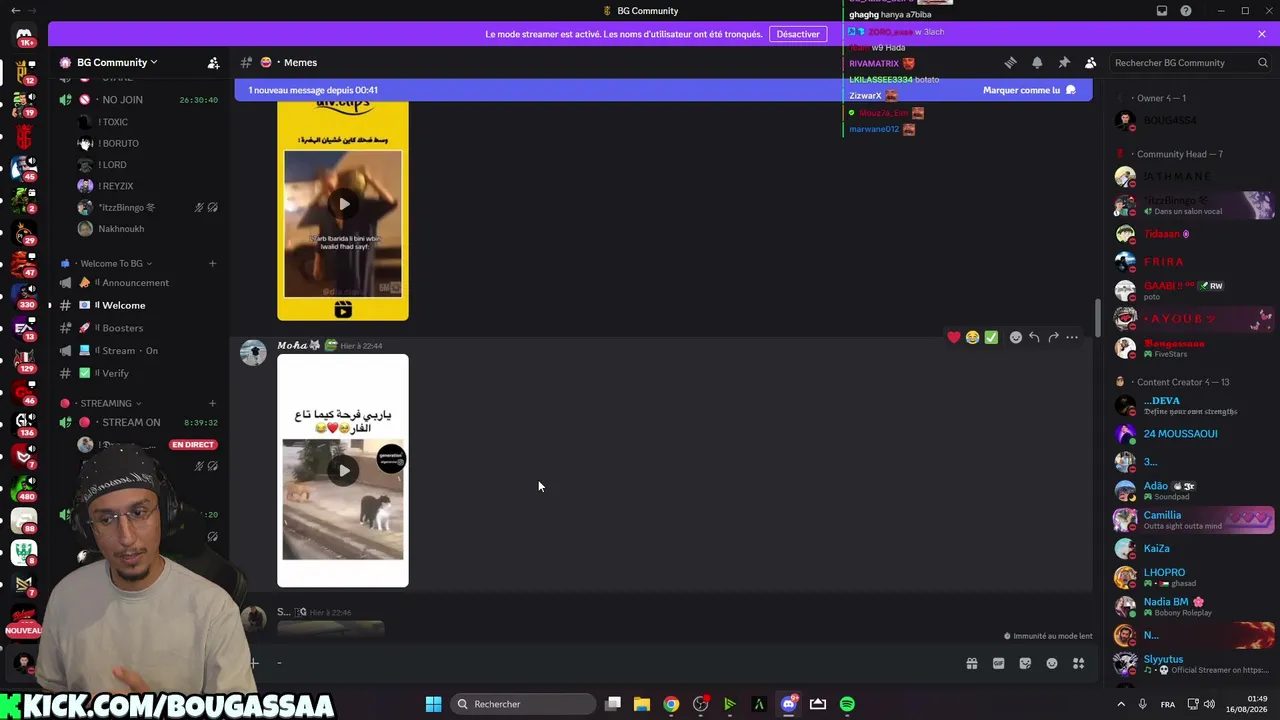Add the red heart reaction to Moha's message
This screenshot has width=1280, height=720.
[x=954, y=337]
